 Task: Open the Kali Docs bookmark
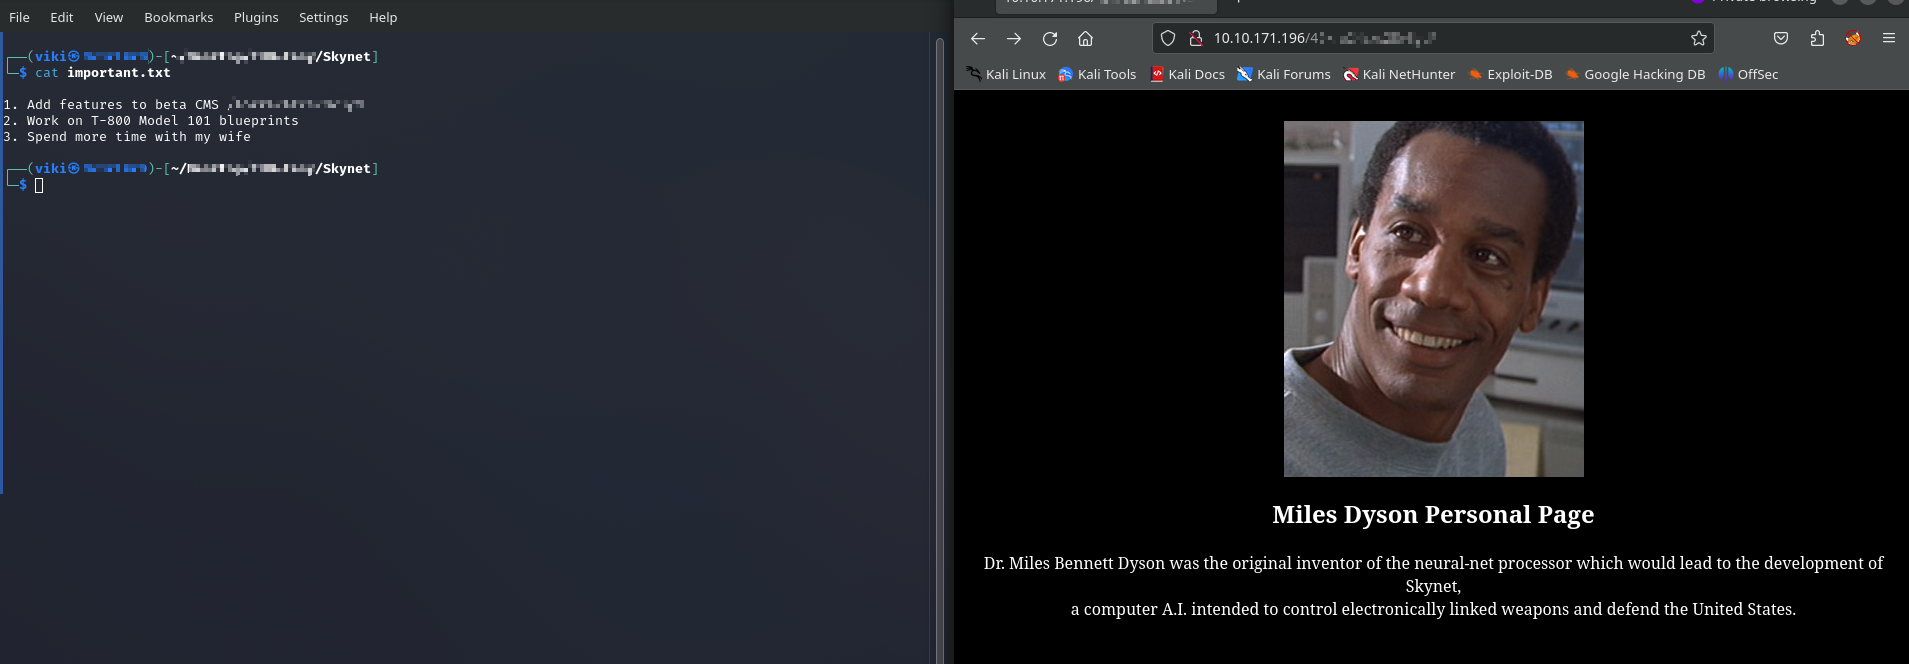pos(1187,74)
